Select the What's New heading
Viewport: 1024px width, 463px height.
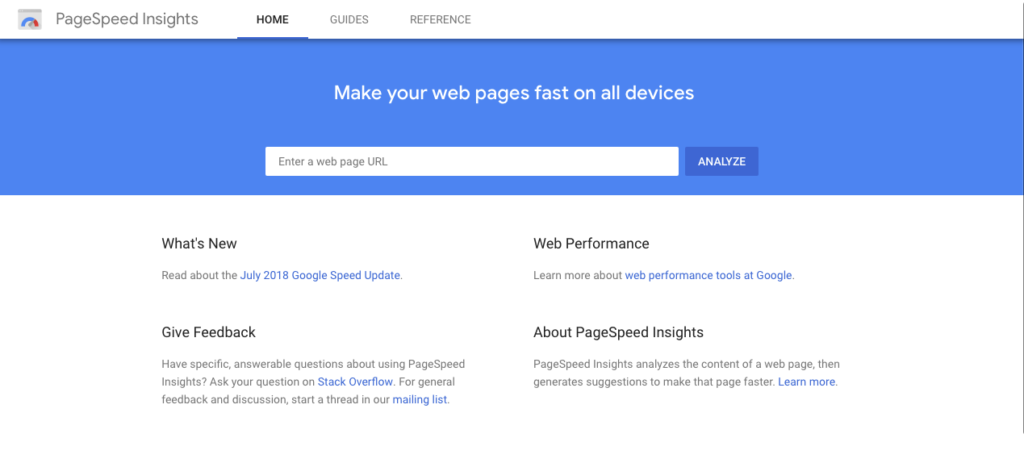pyautogui.click(x=199, y=244)
